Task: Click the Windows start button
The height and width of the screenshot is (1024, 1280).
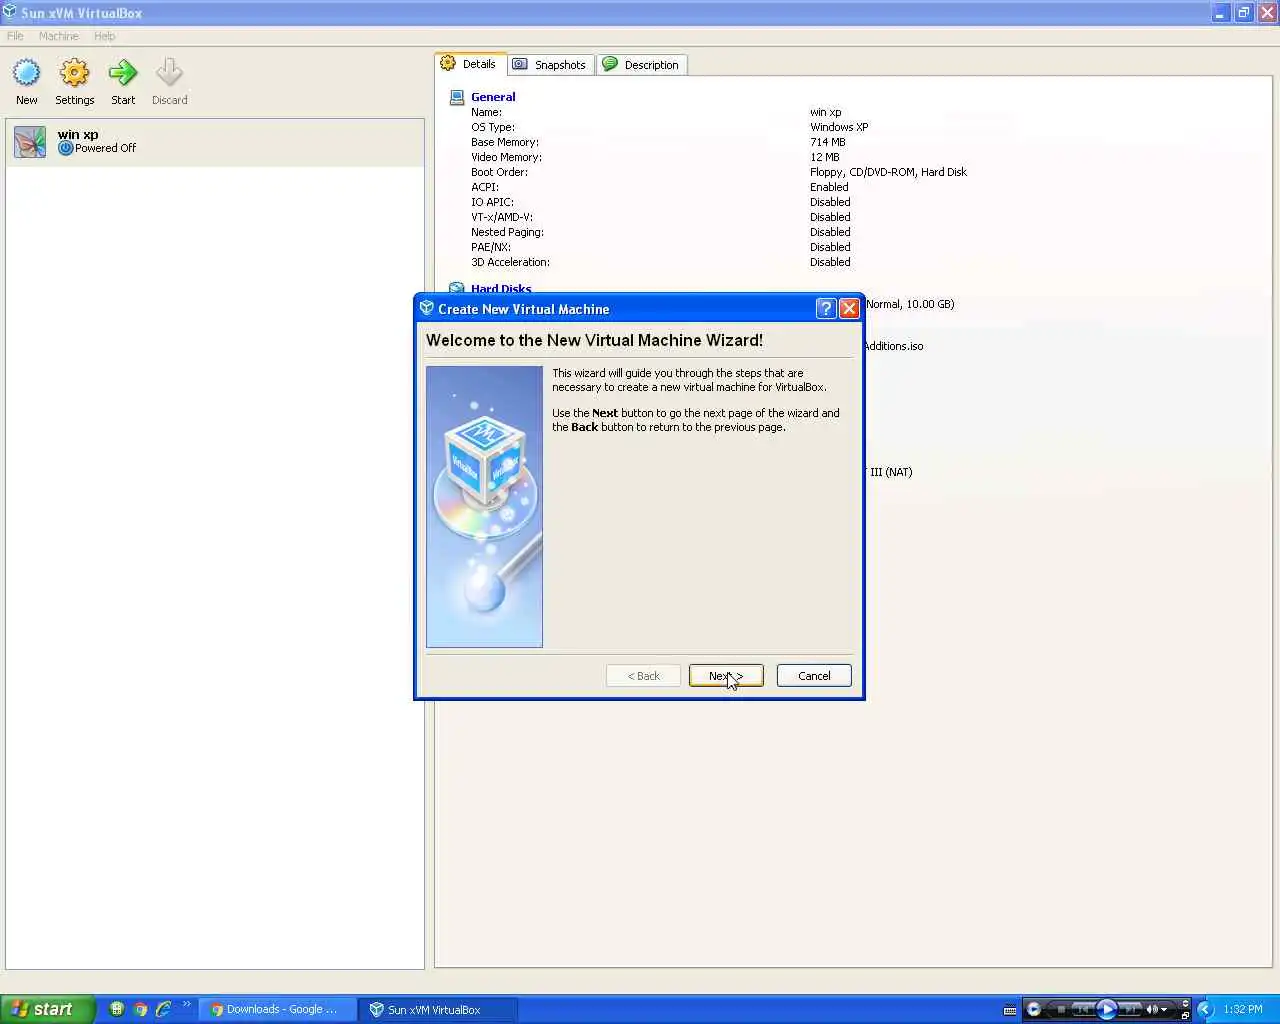Action: click(x=47, y=1009)
